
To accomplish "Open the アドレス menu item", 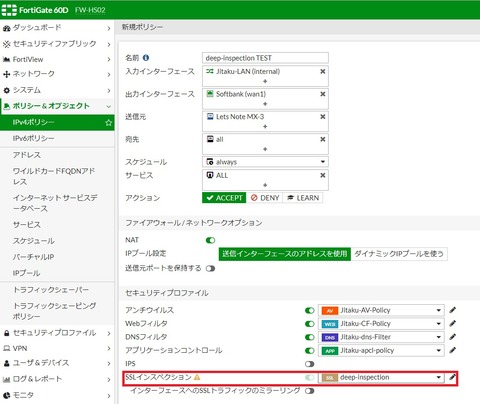I will coord(57,155).
